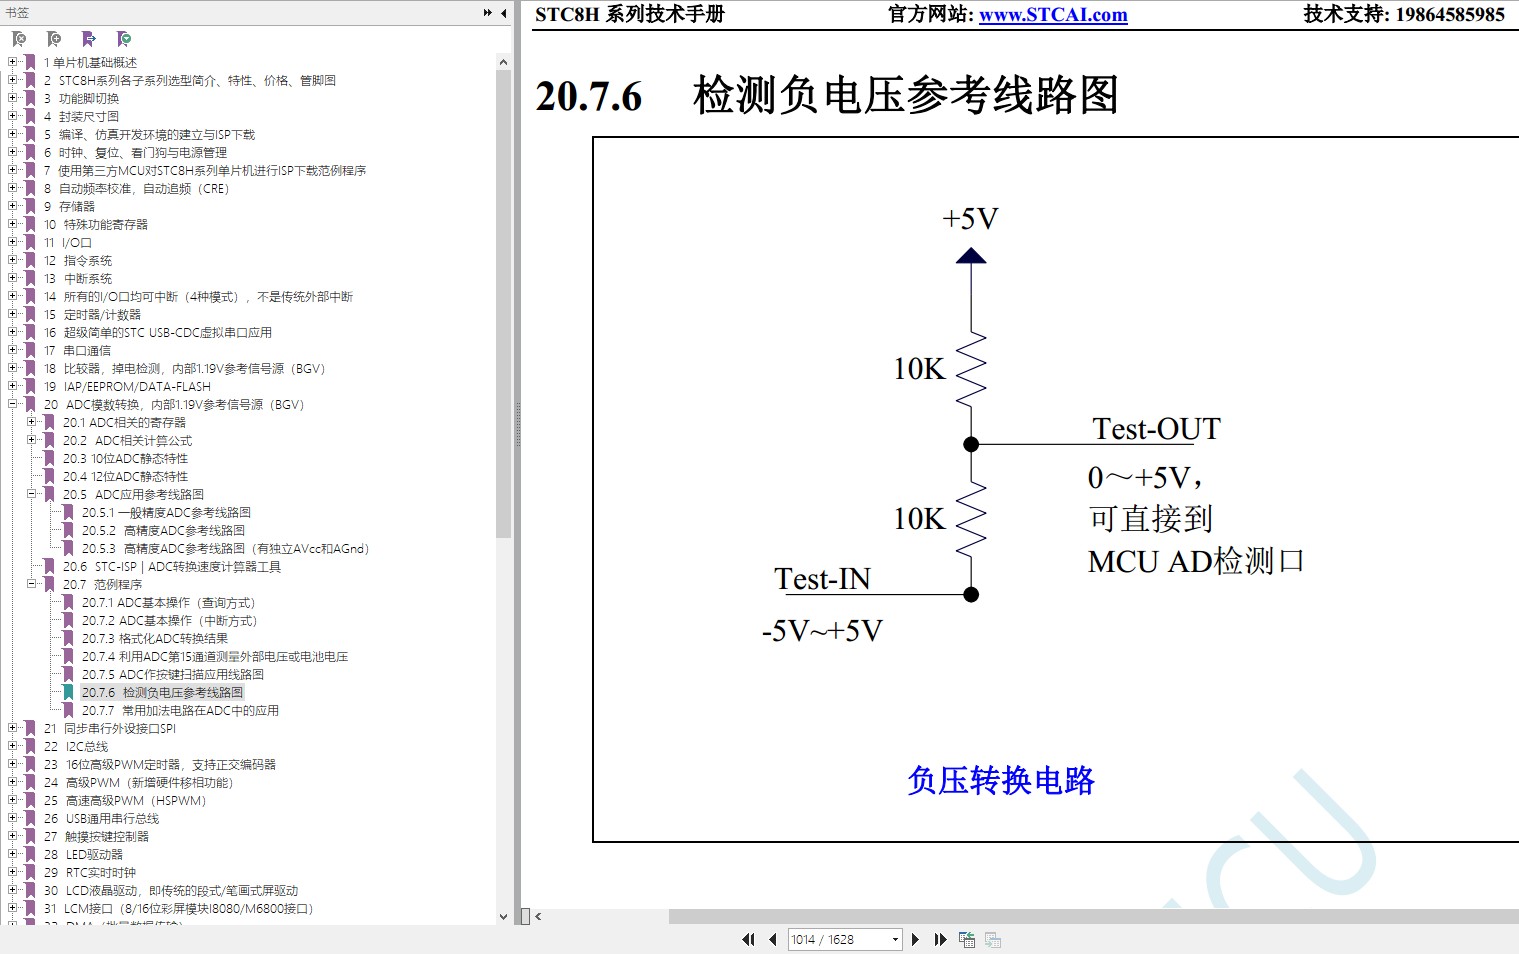Open bookmark 20.5.2 高精度ADC参考线路图
Image resolution: width=1519 pixels, height=954 pixels.
point(163,530)
